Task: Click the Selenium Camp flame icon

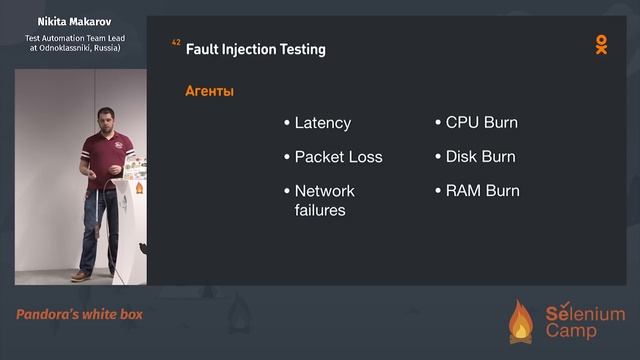Action: tap(521, 322)
